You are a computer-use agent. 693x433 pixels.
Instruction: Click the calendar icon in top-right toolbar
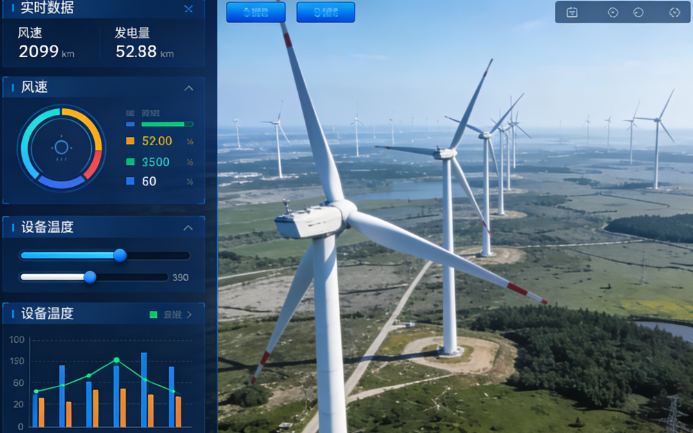[x=572, y=13]
